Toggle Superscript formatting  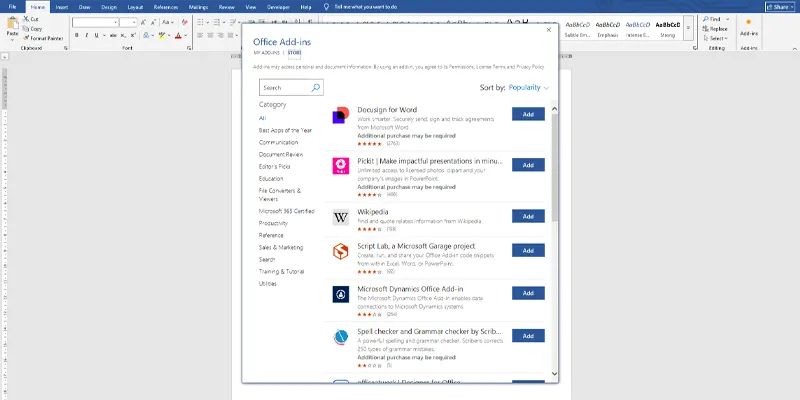(x=133, y=35)
